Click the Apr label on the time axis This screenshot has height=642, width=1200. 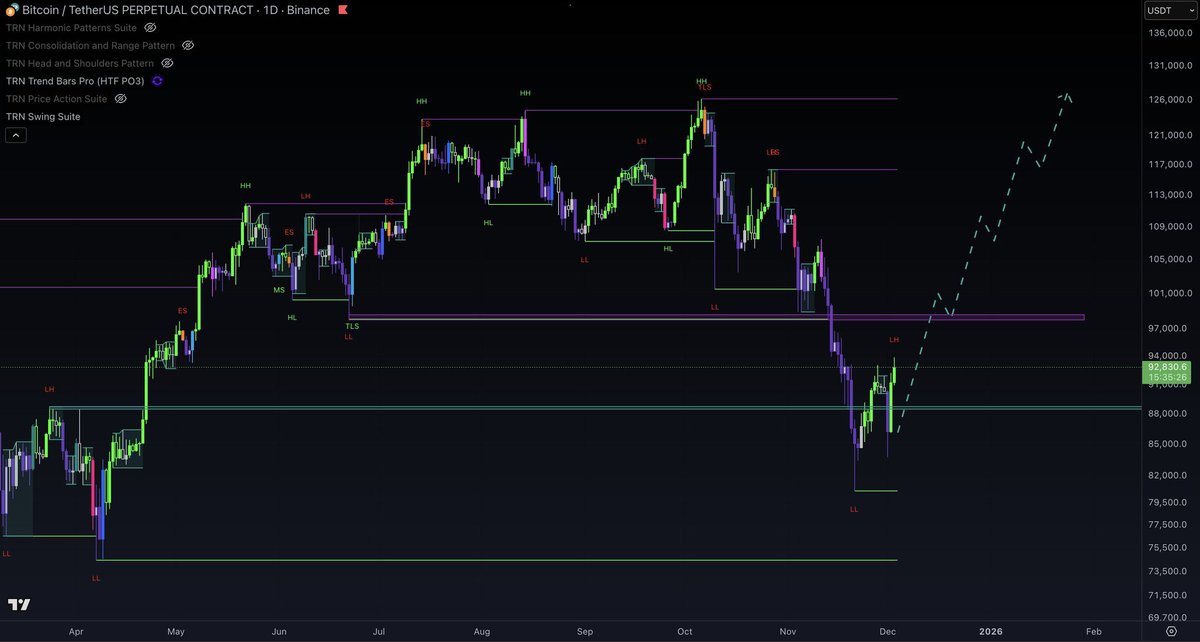click(76, 632)
